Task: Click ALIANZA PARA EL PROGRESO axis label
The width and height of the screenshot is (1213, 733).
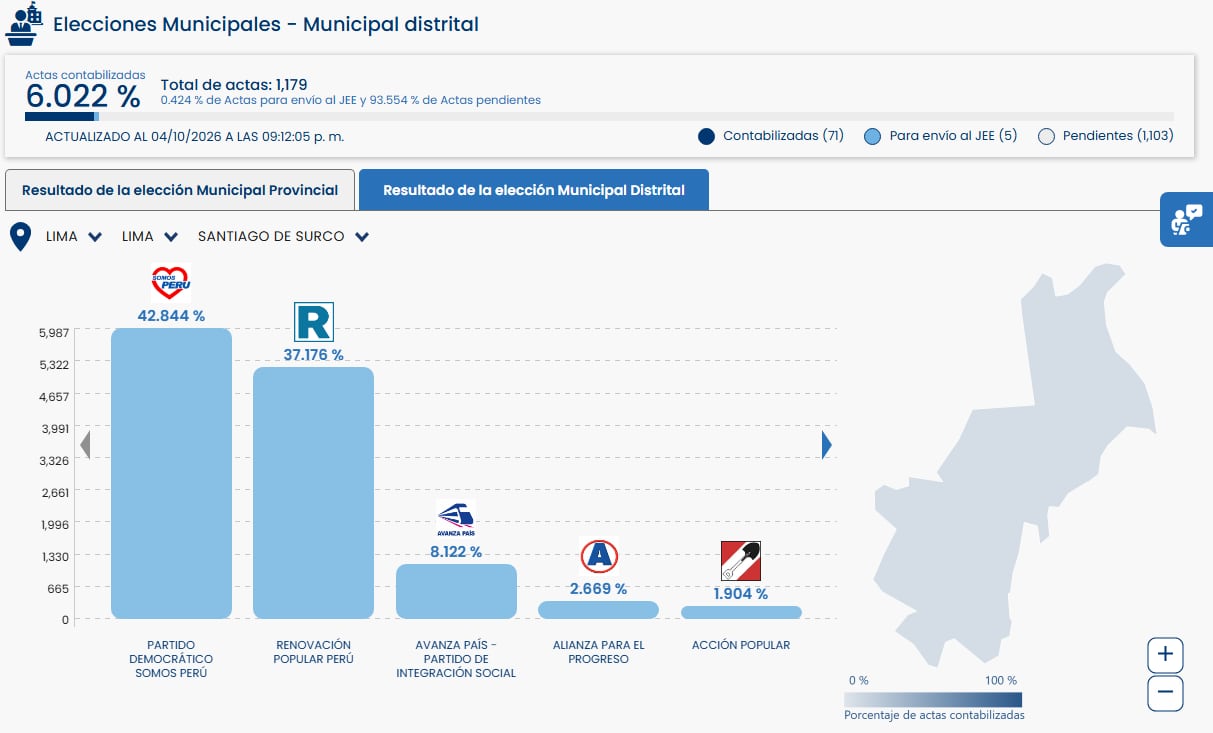Action: (x=599, y=652)
